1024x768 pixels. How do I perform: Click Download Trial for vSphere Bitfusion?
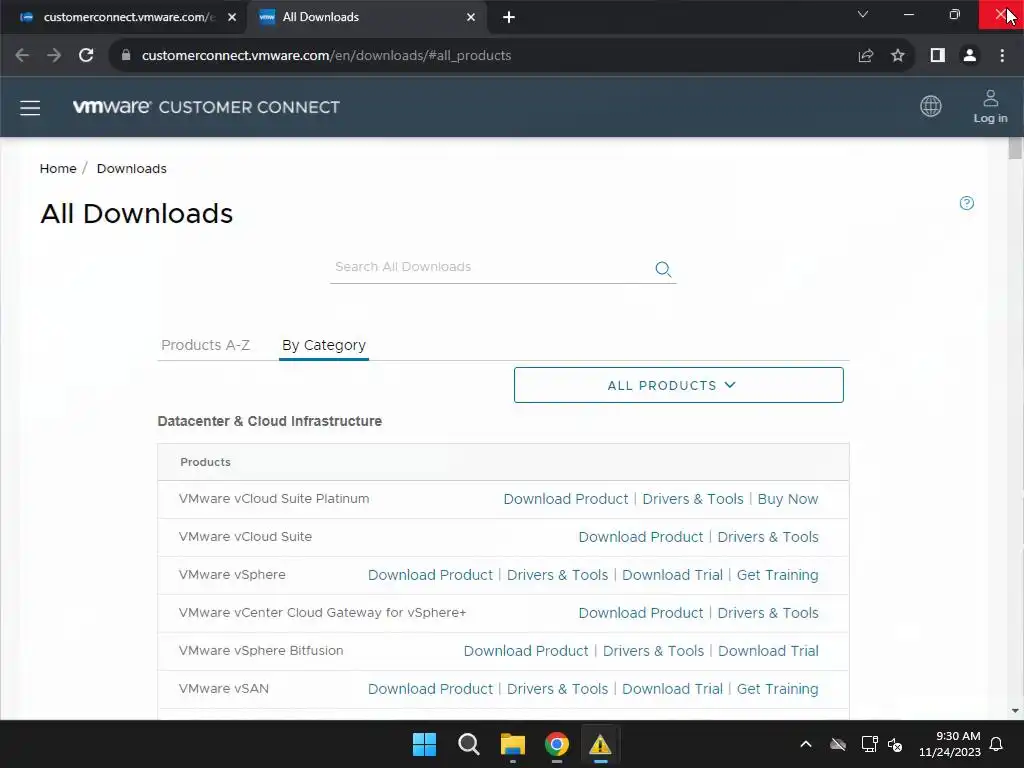tap(768, 650)
